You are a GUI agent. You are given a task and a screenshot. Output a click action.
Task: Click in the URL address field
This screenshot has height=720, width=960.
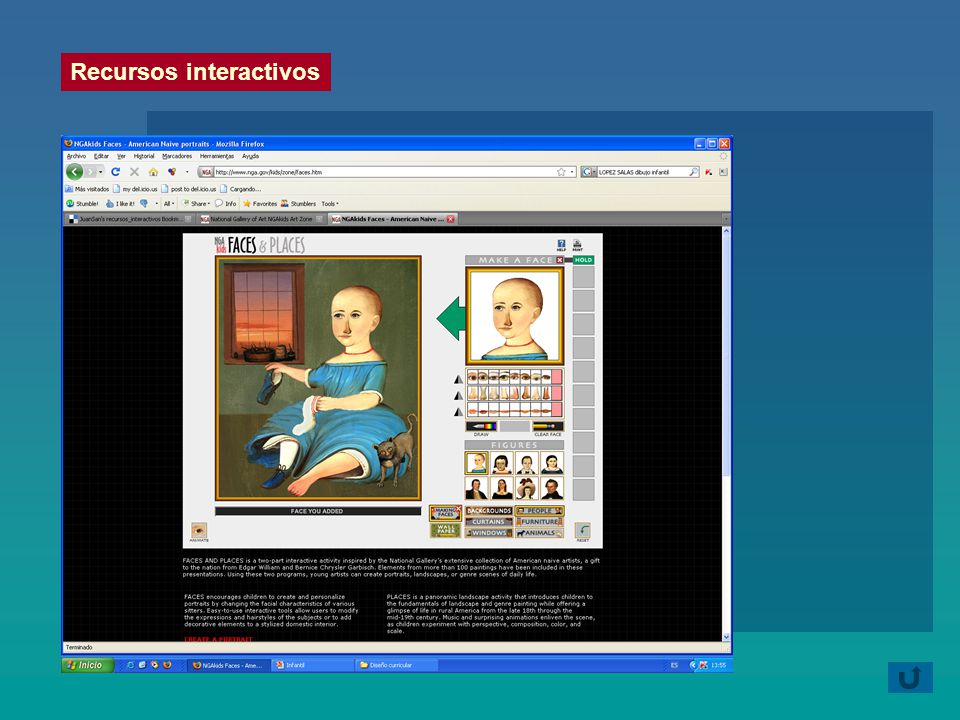tap(384, 172)
